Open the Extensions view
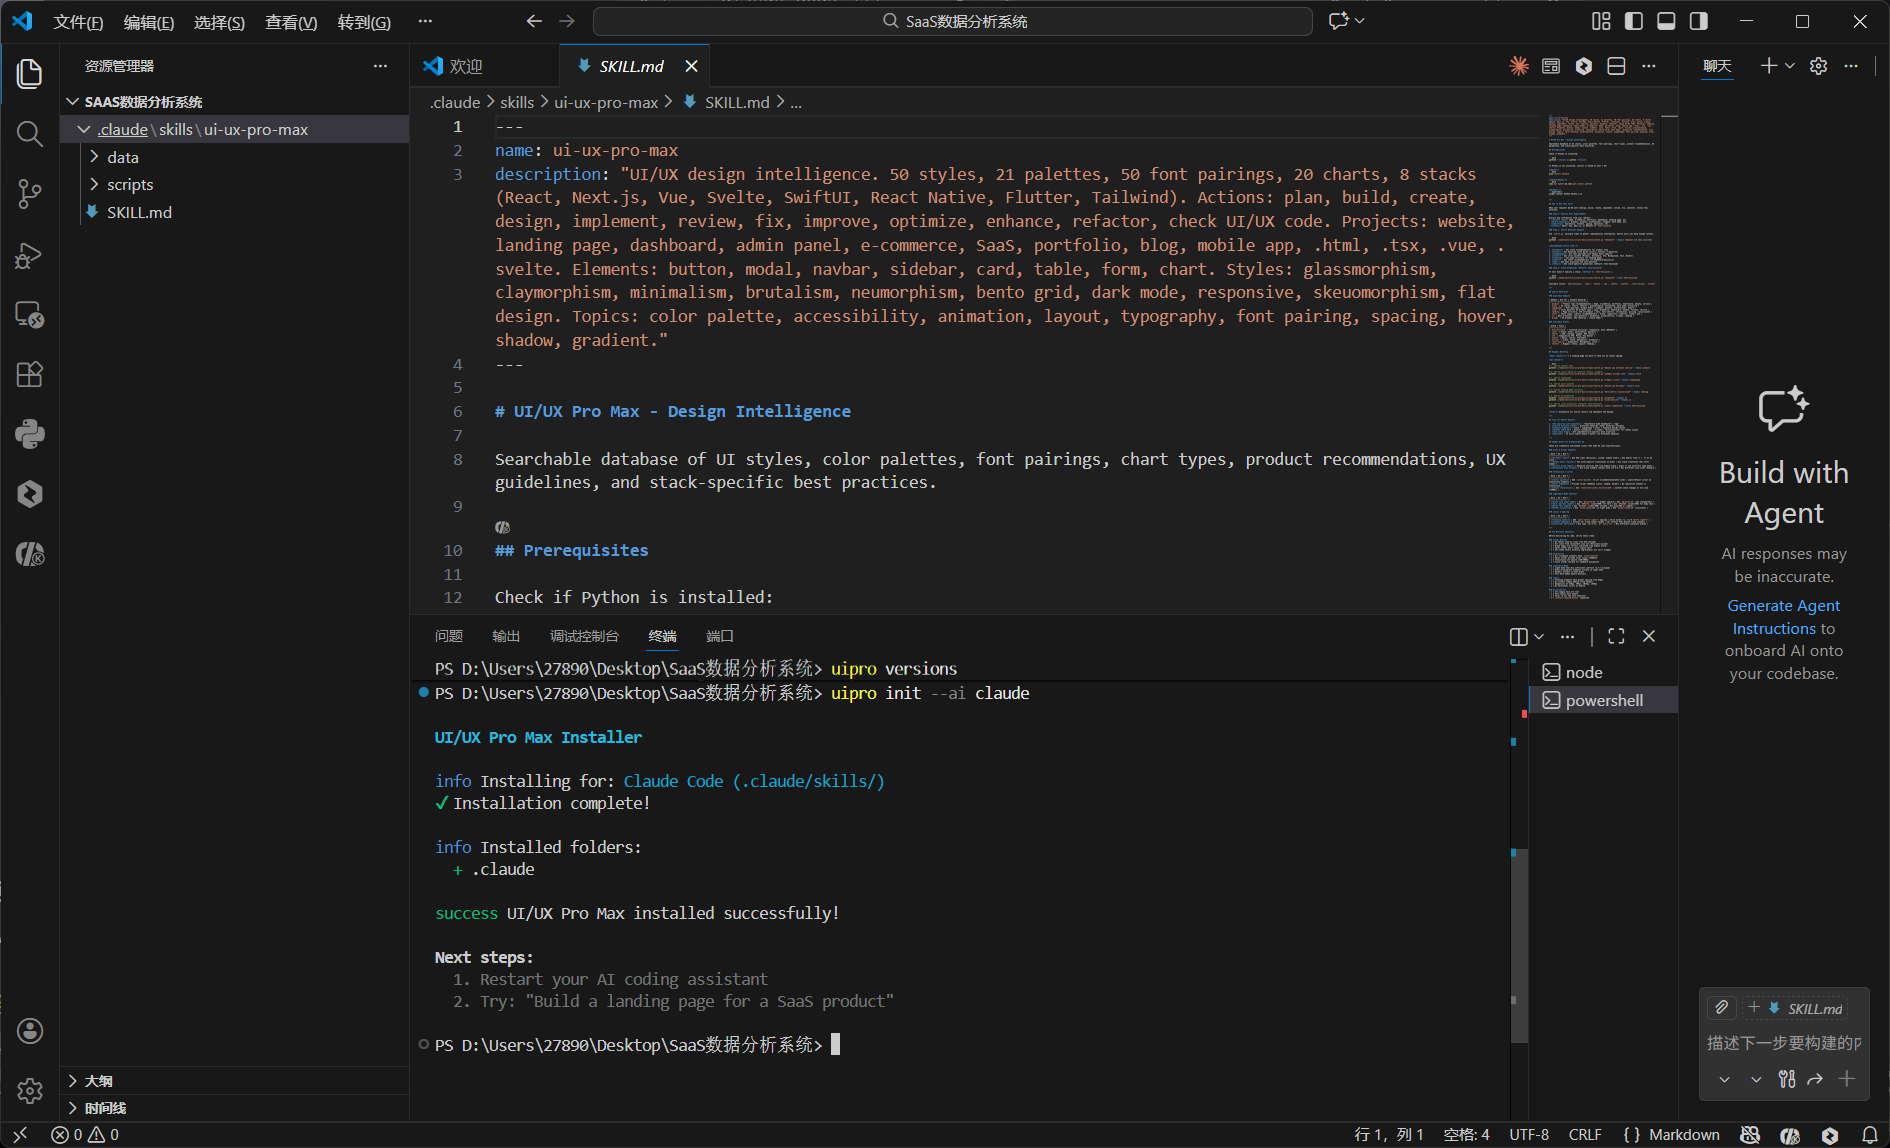 coord(30,374)
